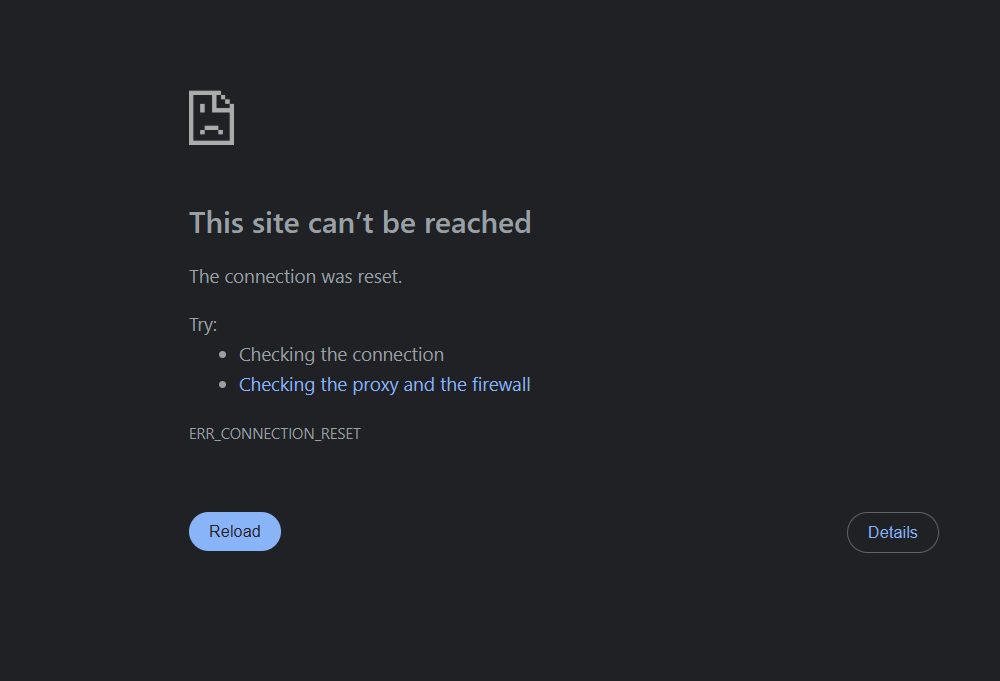Click the Reload button
The height and width of the screenshot is (681, 1000).
(235, 531)
